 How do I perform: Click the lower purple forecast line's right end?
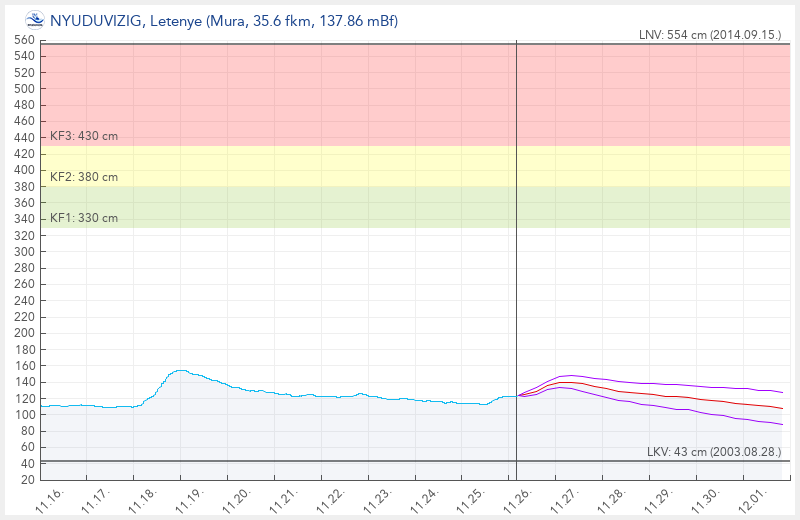(x=782, y=425)
